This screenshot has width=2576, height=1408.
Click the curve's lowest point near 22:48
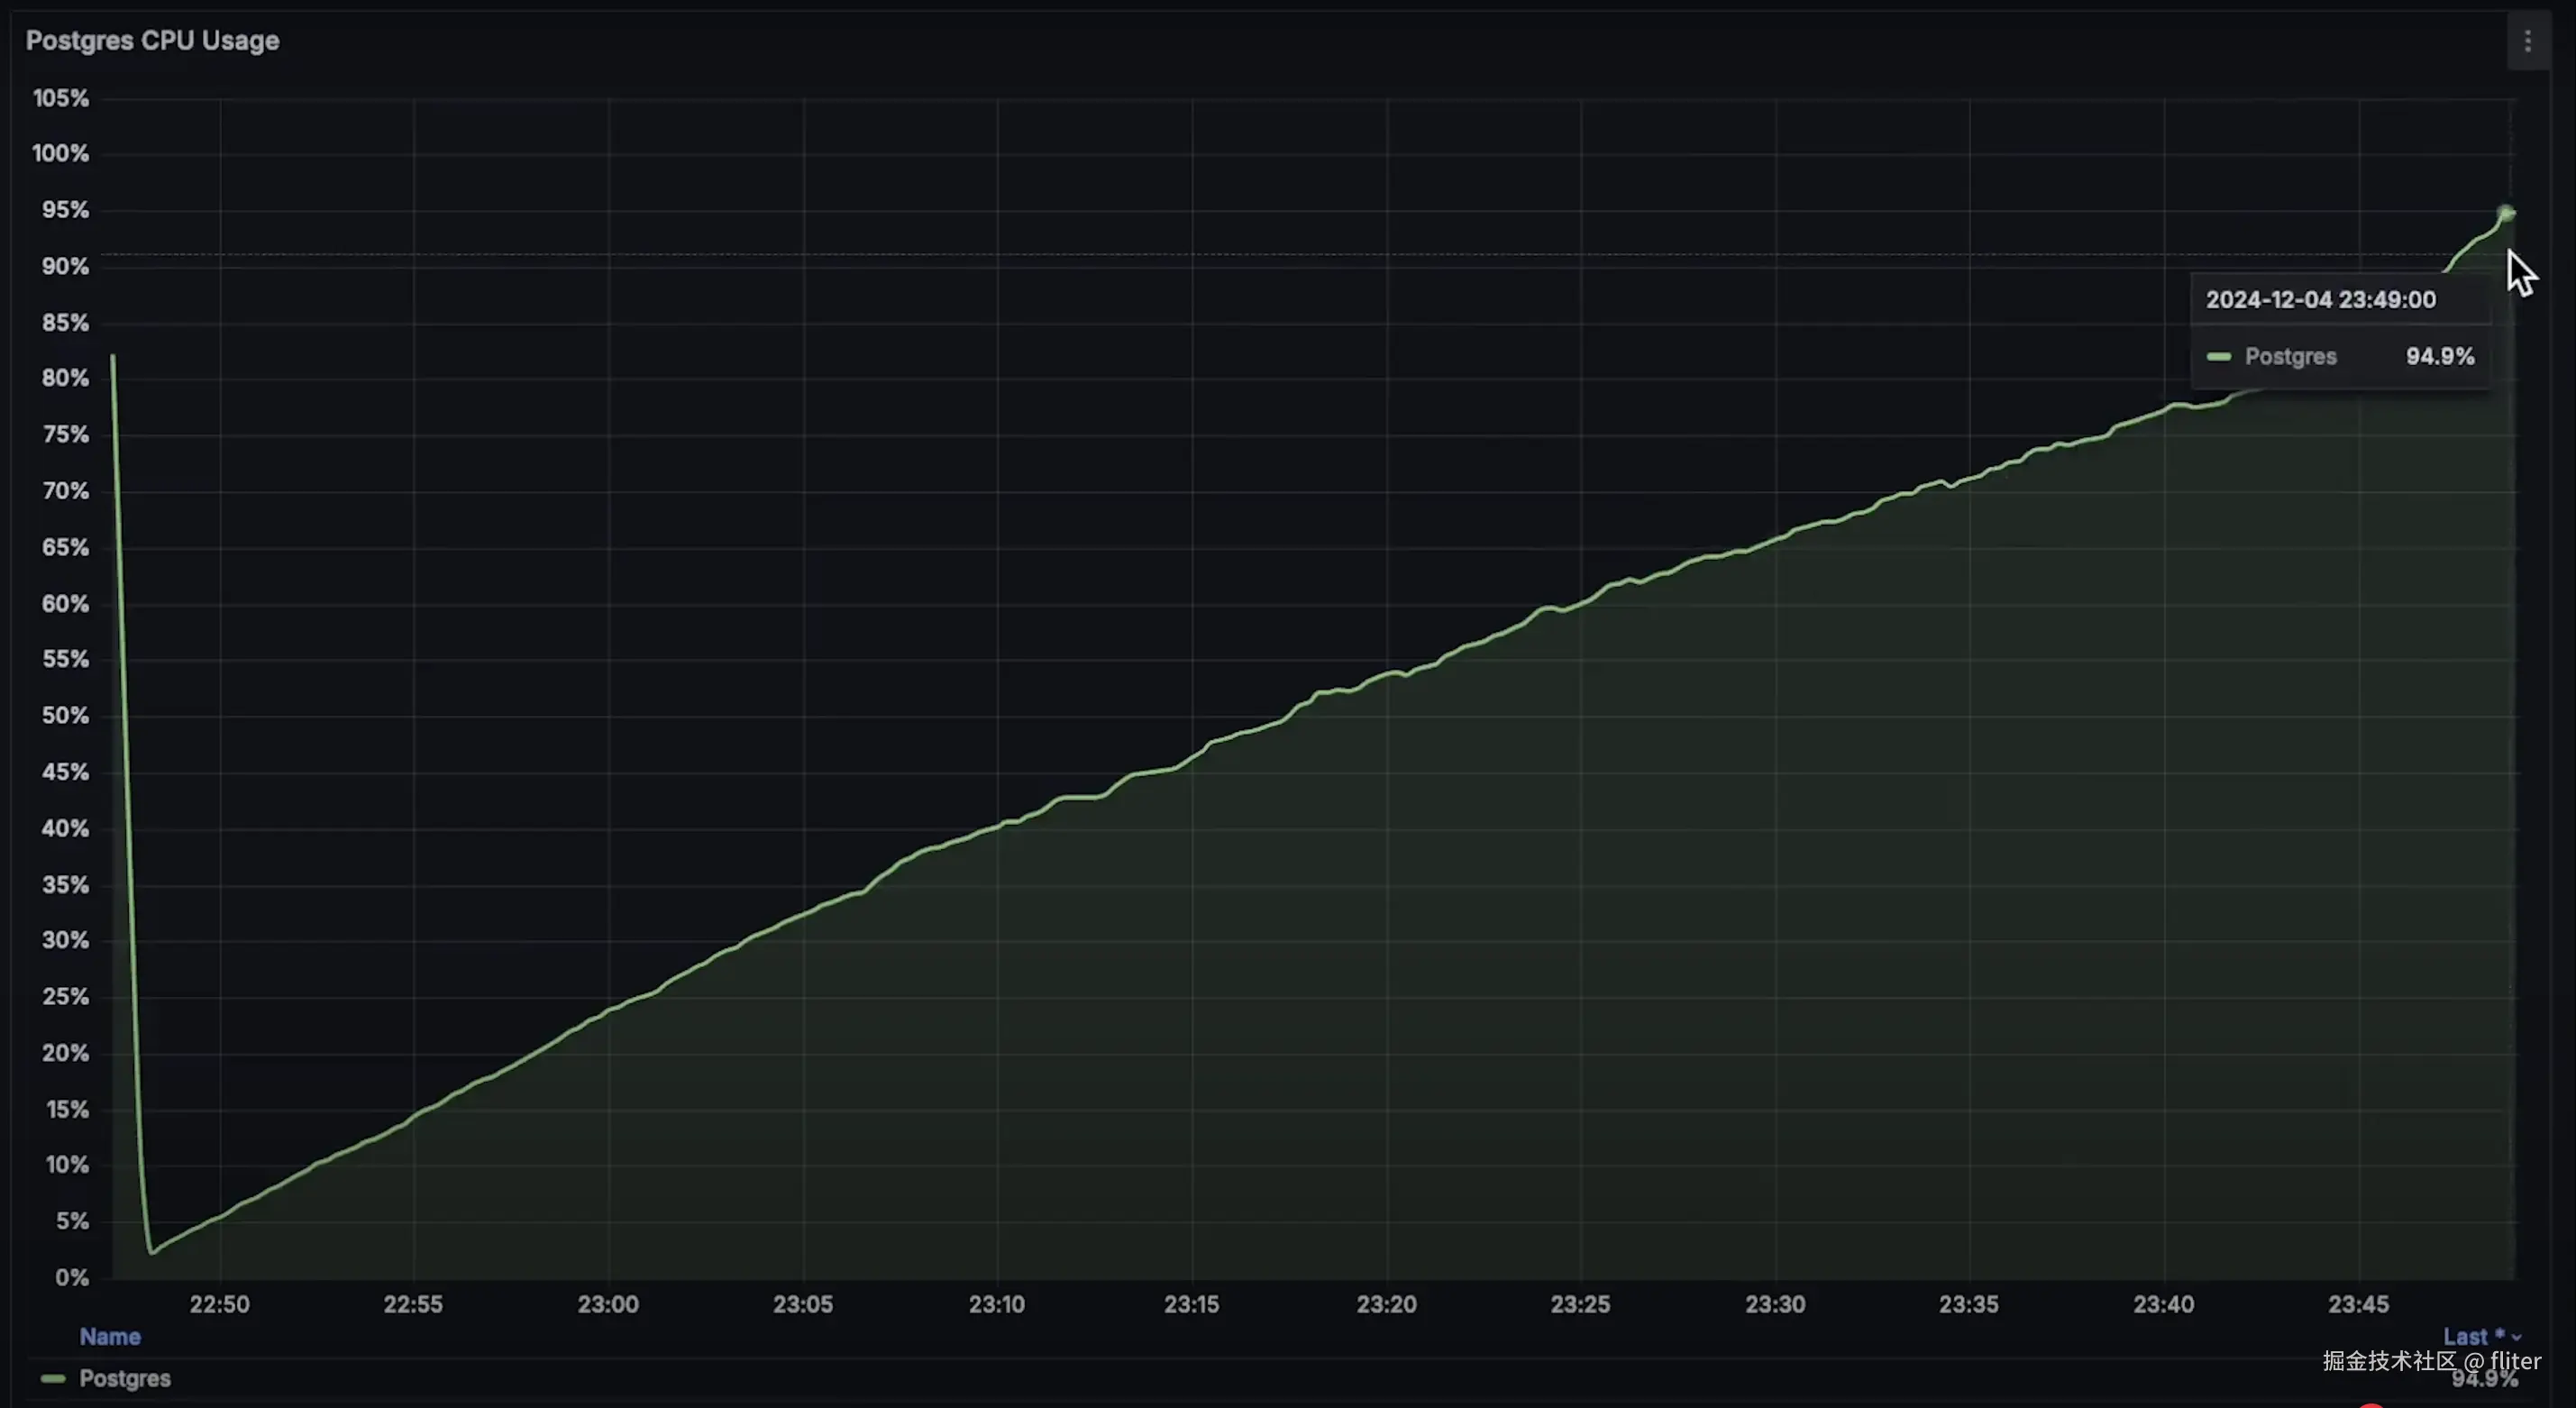coord(152,1251)
